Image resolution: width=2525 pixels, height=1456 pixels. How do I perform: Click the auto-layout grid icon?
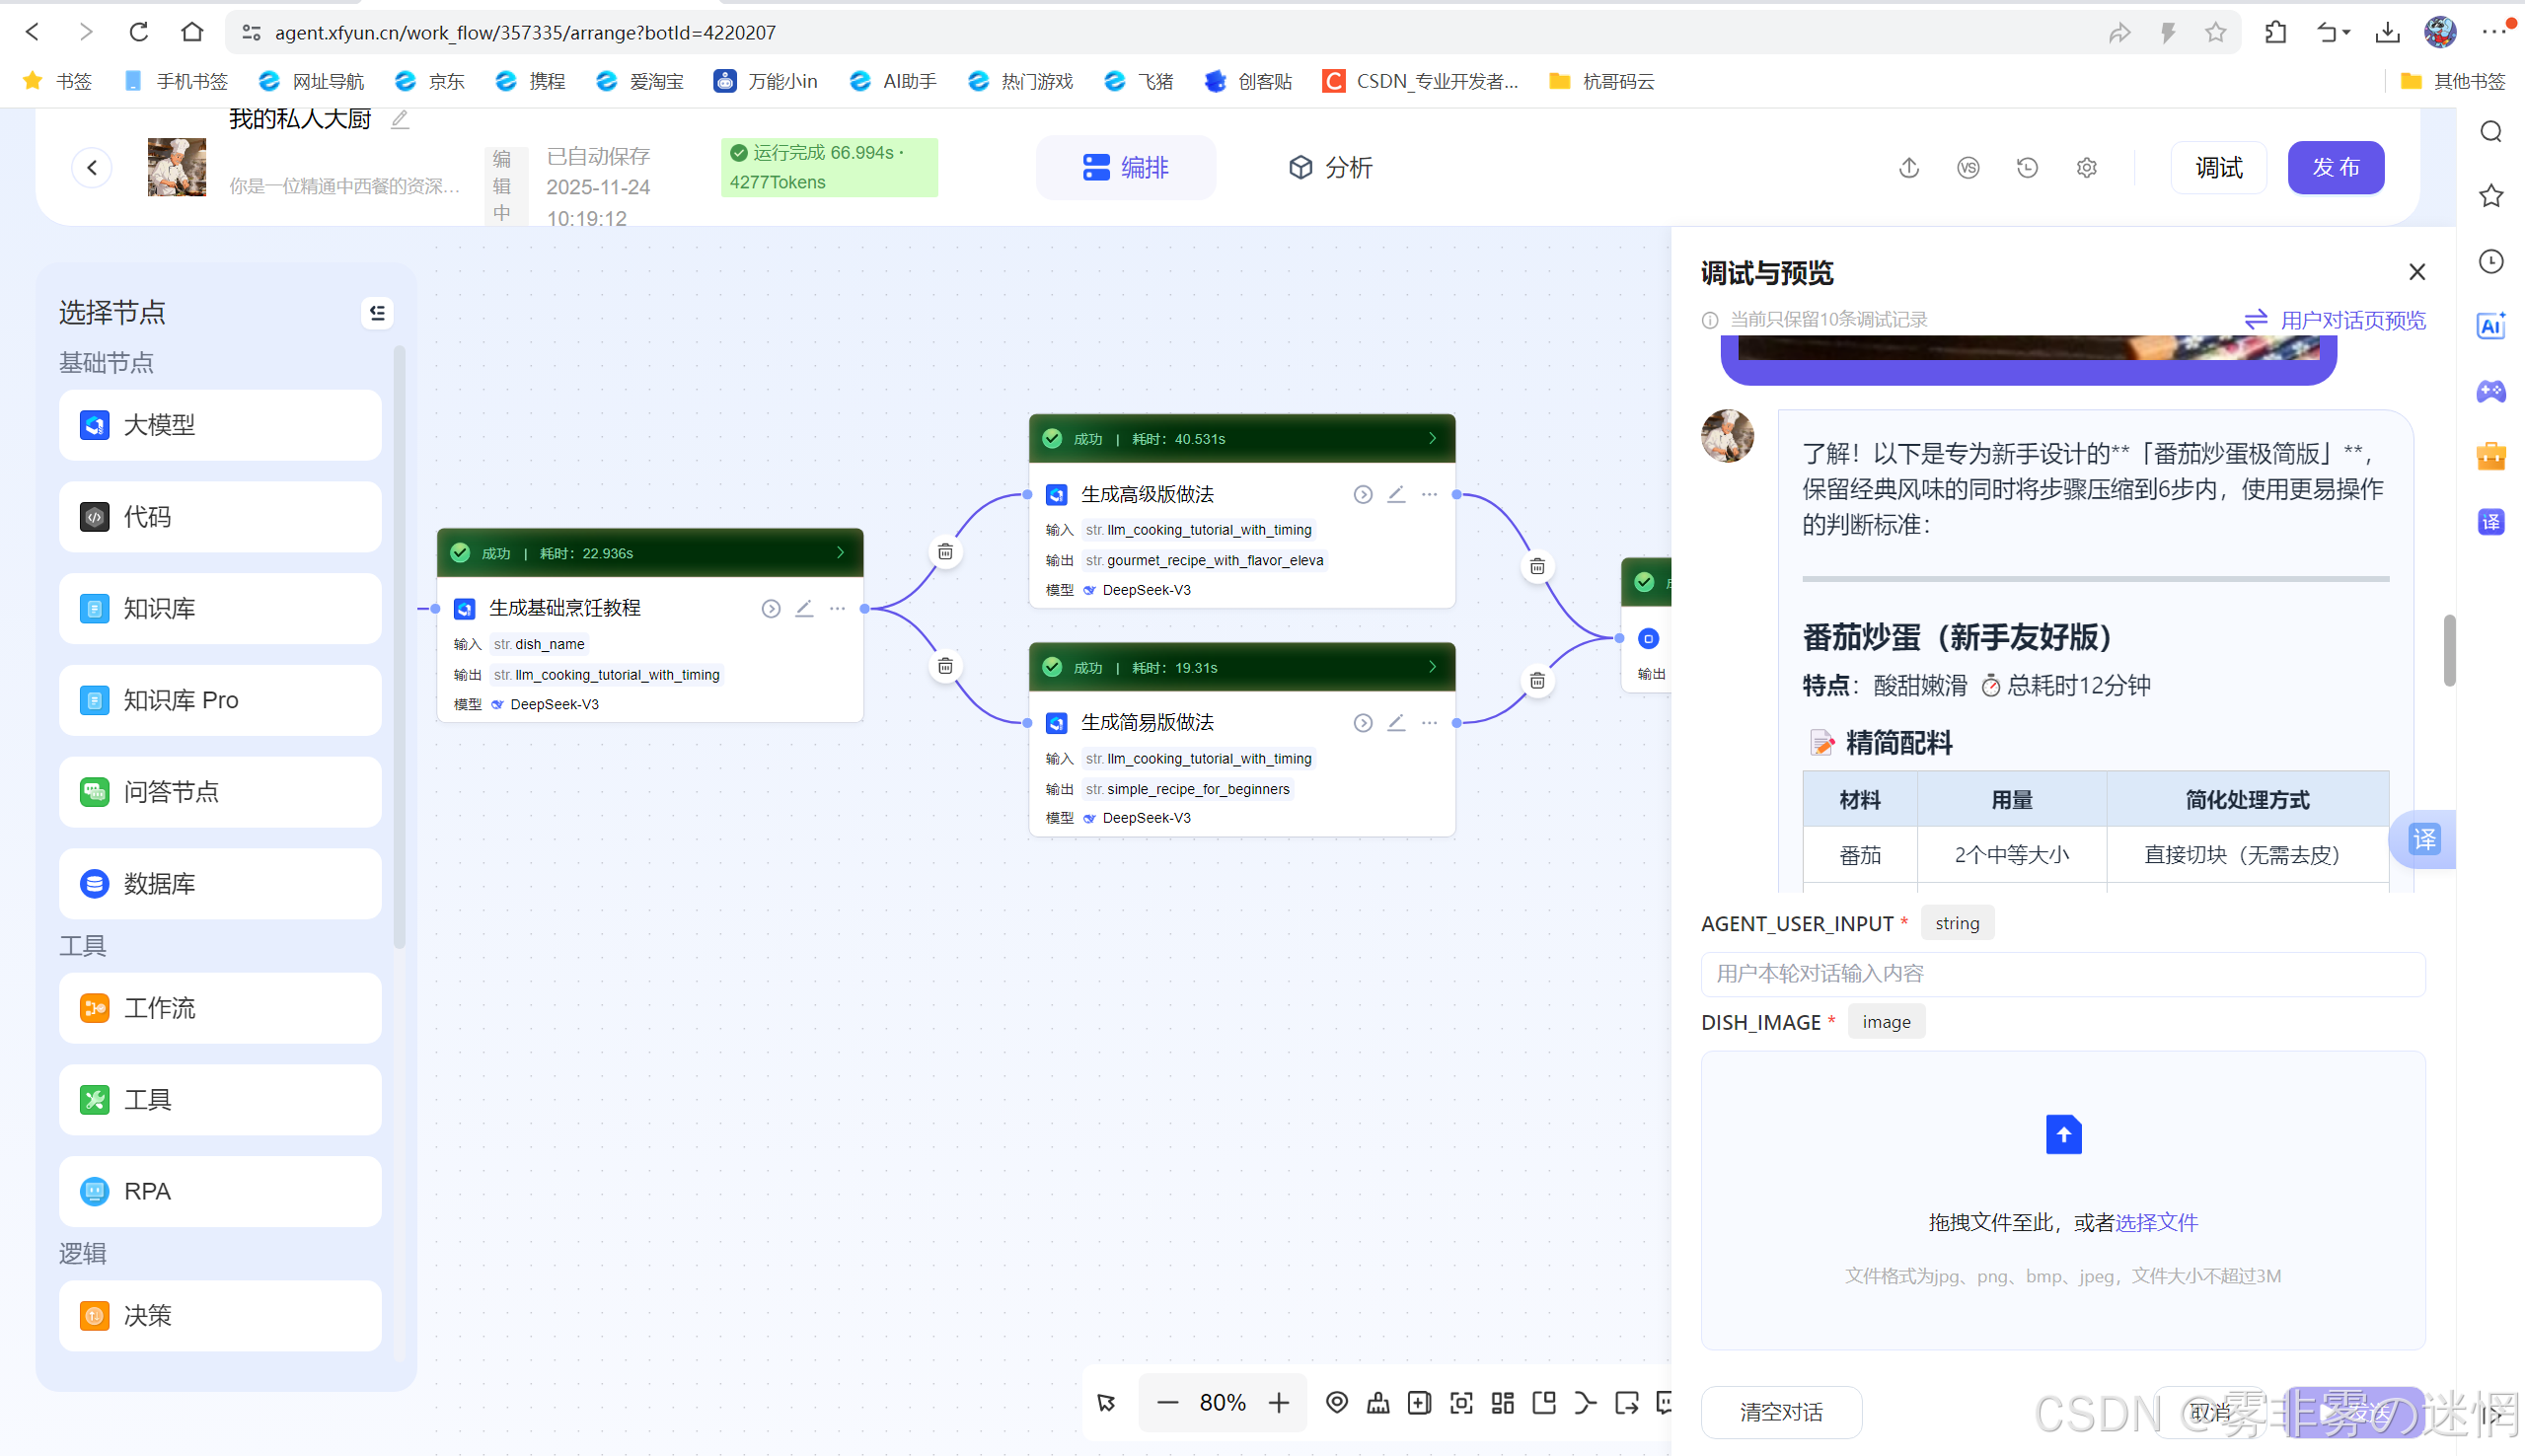click(1502, 1403)
